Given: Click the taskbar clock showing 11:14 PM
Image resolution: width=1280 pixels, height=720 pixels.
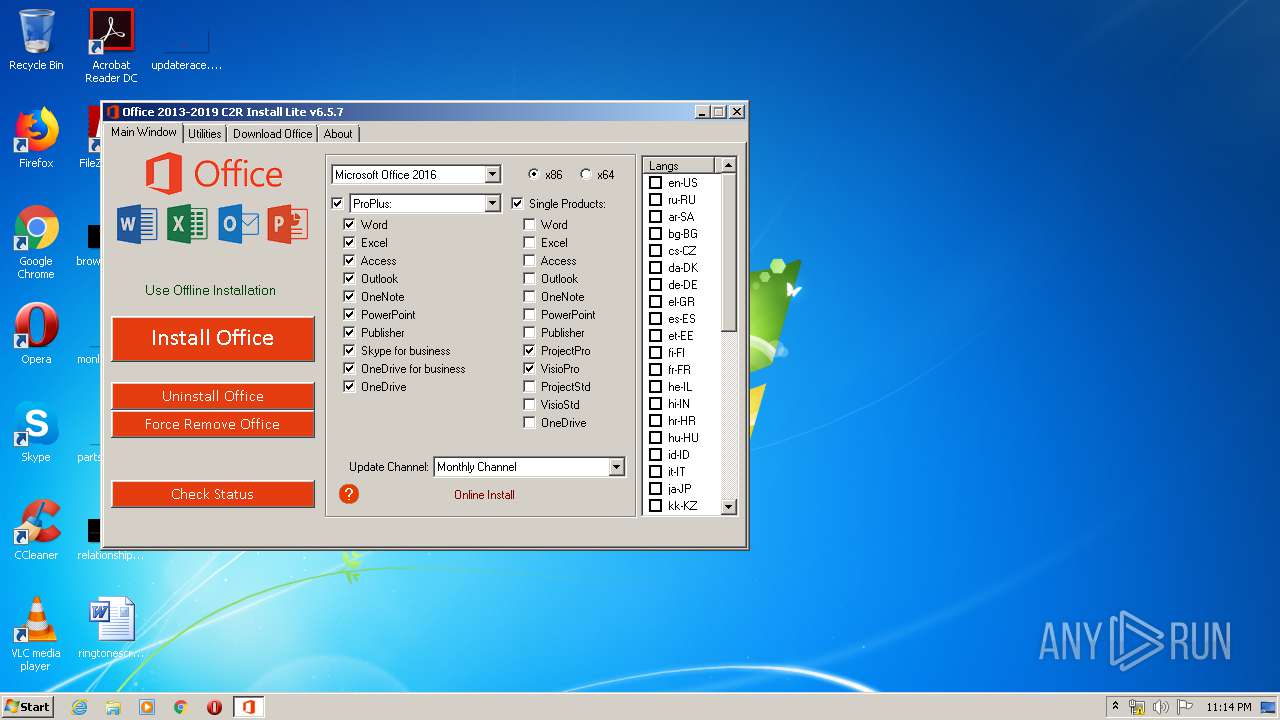Looking at the screenshot, I should [1228, 707].
